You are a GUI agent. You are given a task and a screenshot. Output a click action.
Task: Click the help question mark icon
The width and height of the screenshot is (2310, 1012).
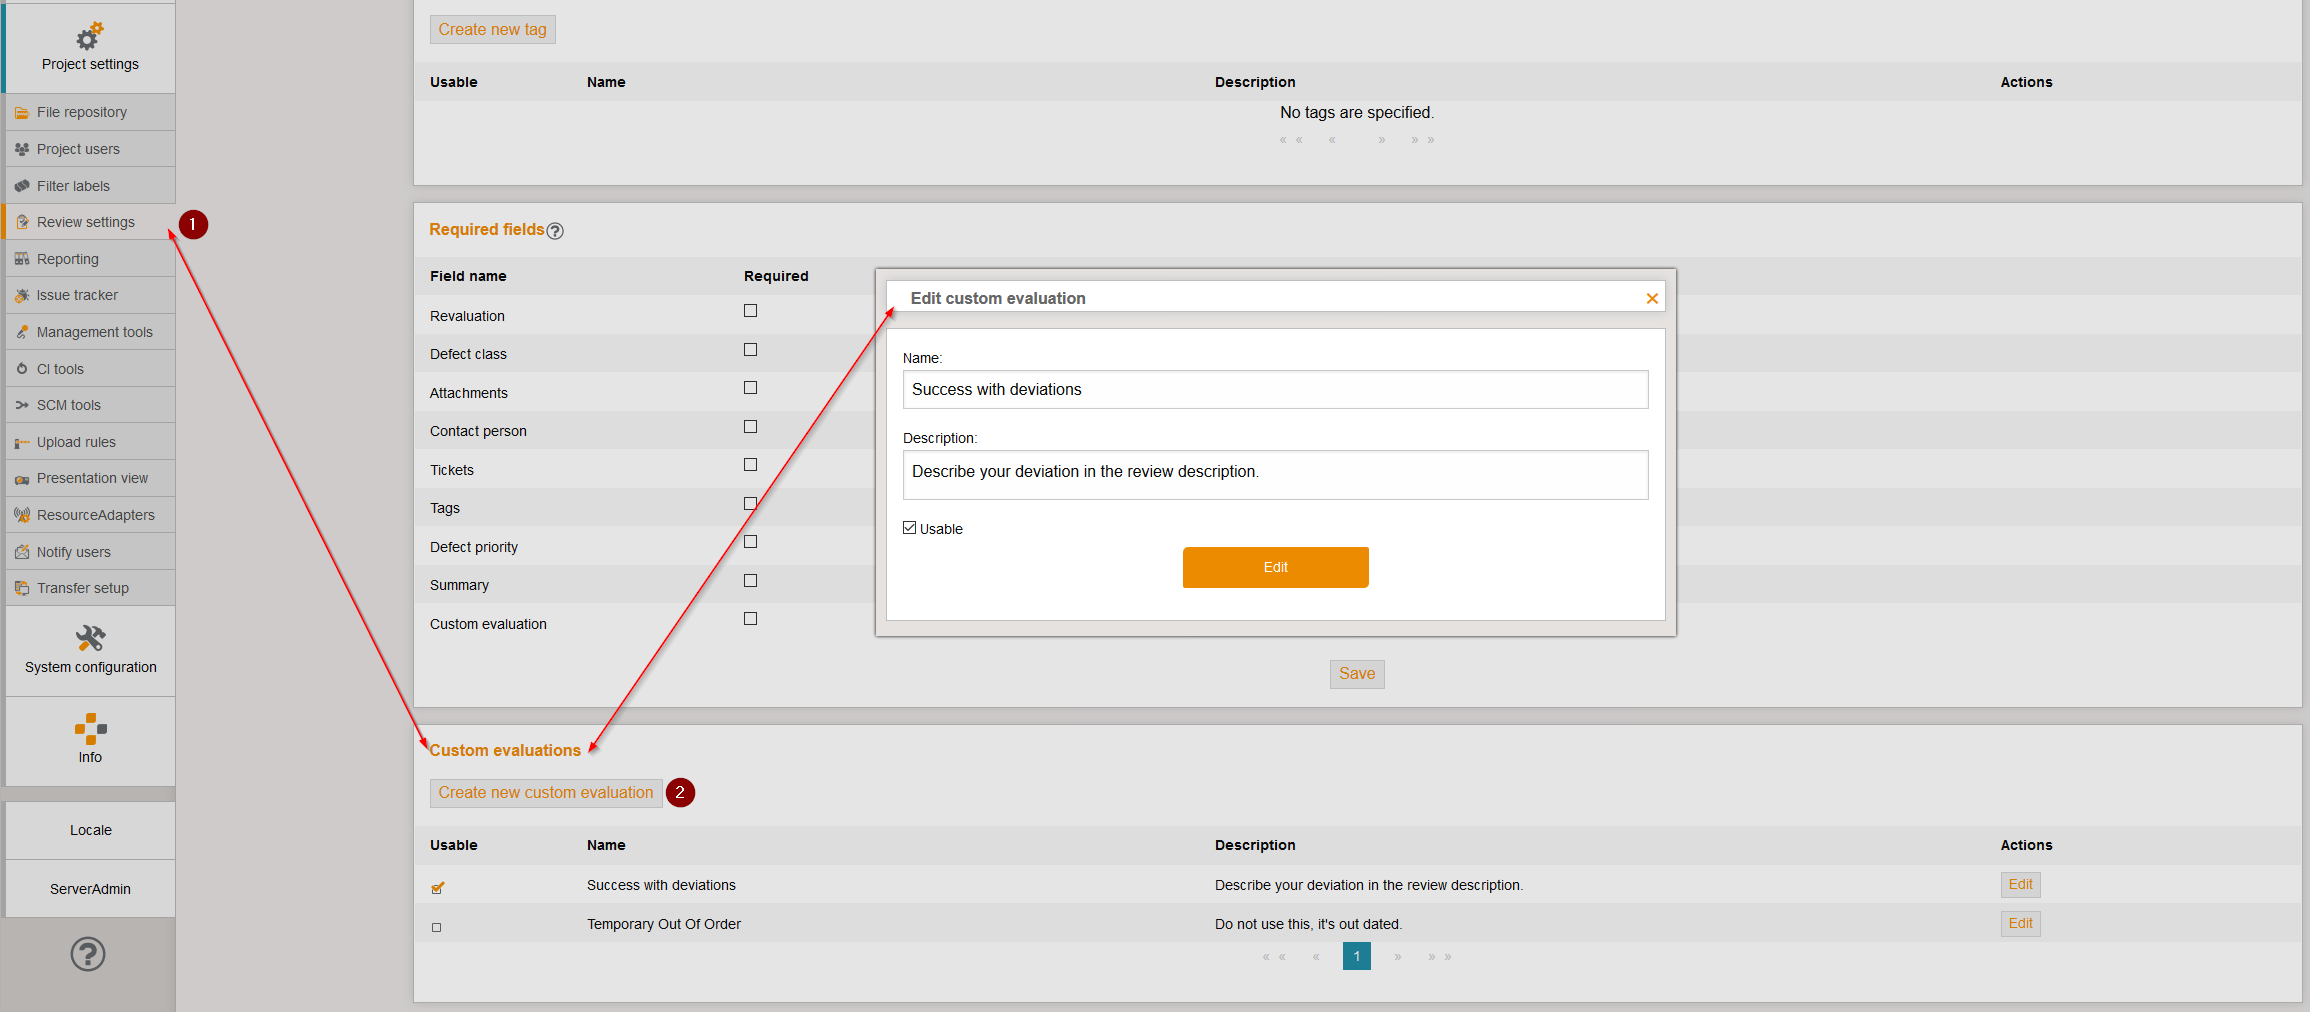click(88, 954)
